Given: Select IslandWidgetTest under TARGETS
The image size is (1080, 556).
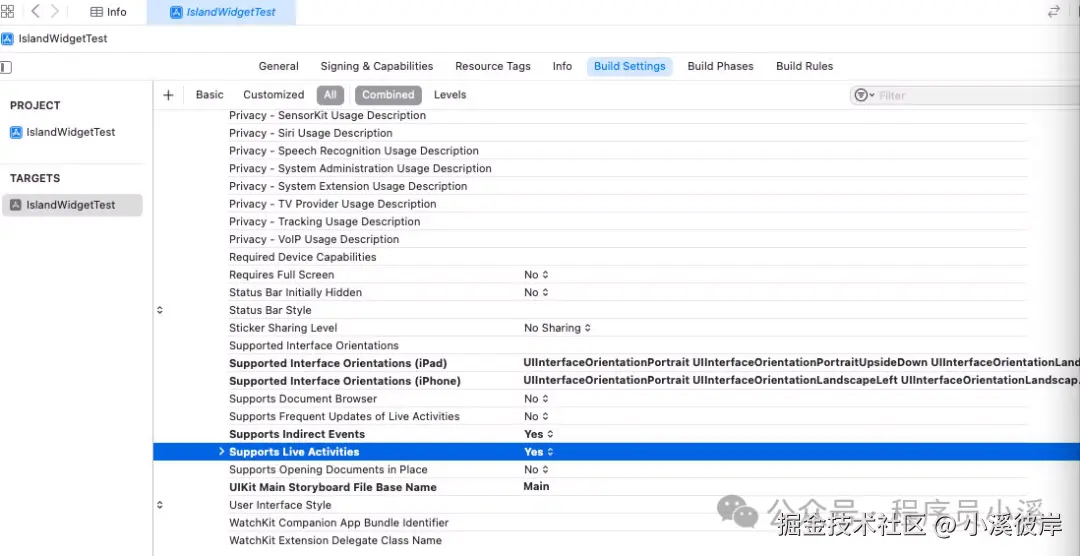Looking at the screenshot, I should (72, 205).
